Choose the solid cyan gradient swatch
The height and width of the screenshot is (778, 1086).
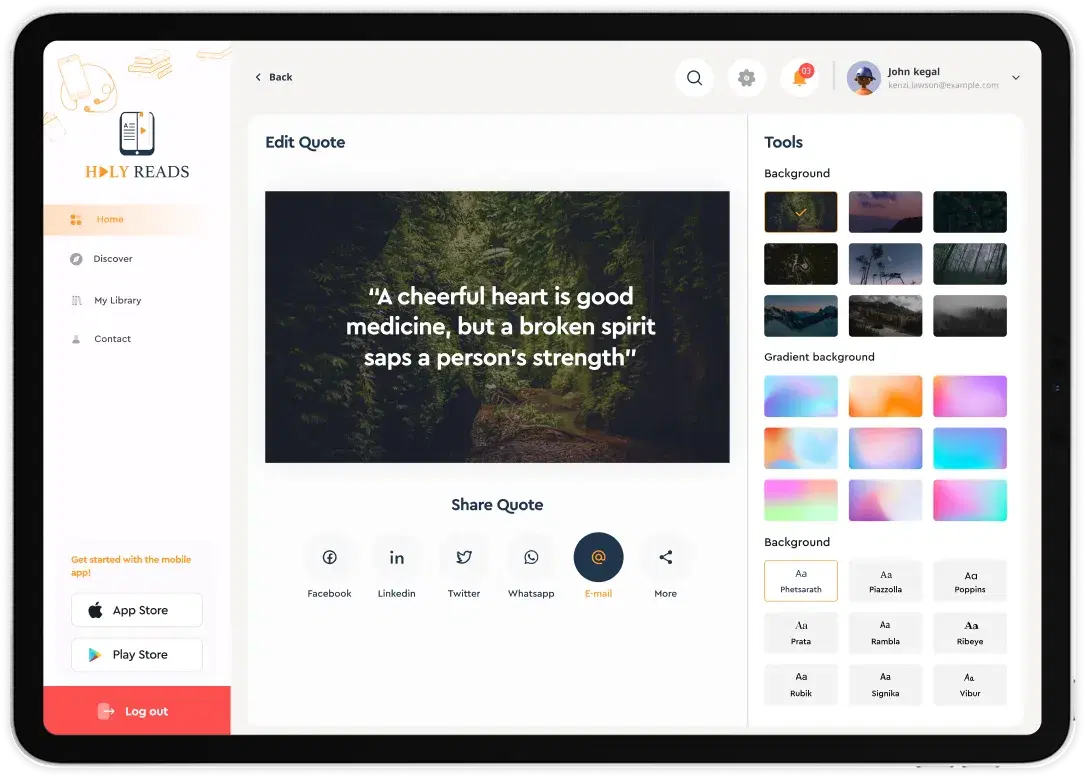click(x=970, y=448)
